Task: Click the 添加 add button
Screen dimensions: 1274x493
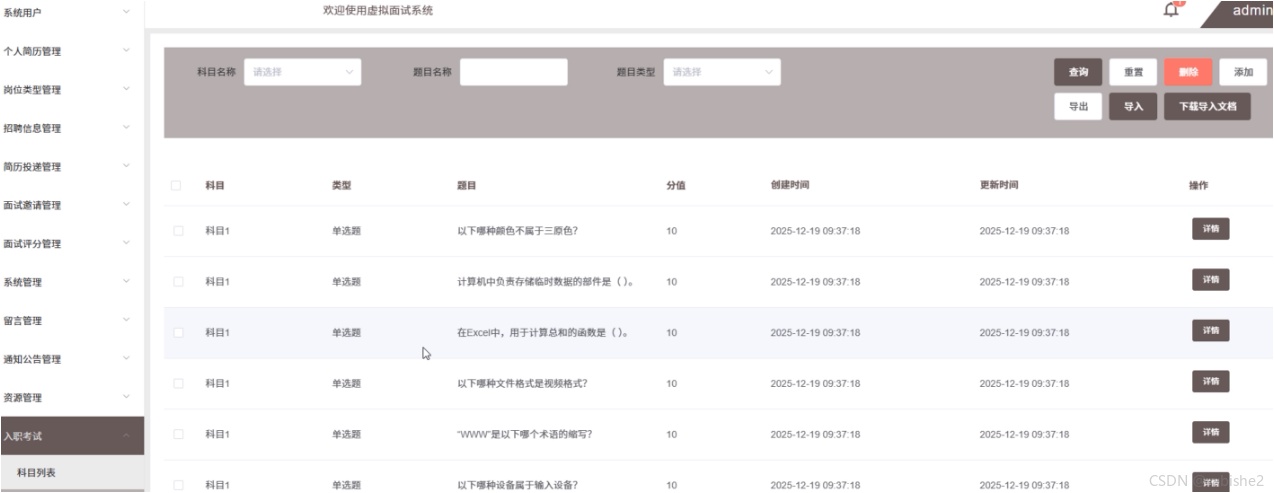Action: coord(1243,72)
